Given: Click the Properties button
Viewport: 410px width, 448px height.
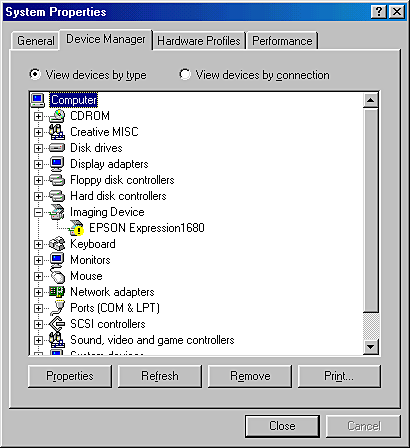Looking at the screenshot, I should [x=70, y=376].
